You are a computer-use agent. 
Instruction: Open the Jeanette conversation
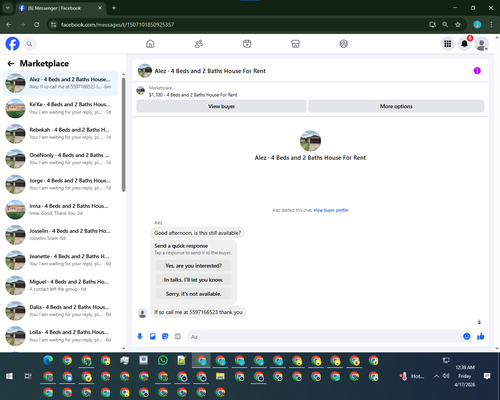coord(60,260)
